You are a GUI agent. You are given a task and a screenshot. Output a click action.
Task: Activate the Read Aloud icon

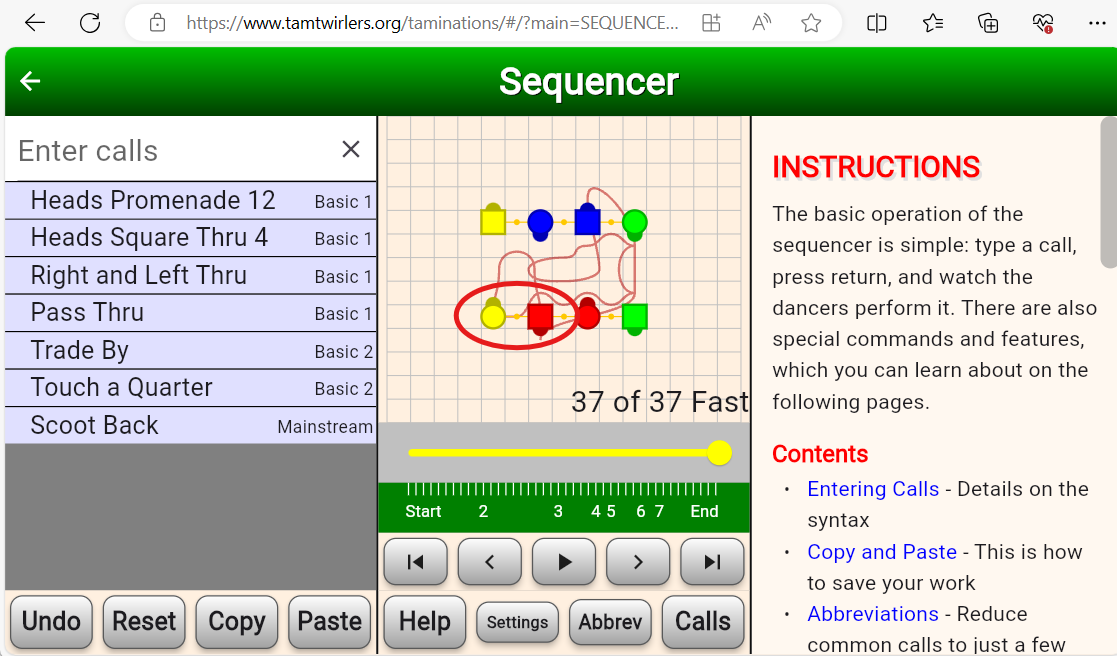coord(761,24)
